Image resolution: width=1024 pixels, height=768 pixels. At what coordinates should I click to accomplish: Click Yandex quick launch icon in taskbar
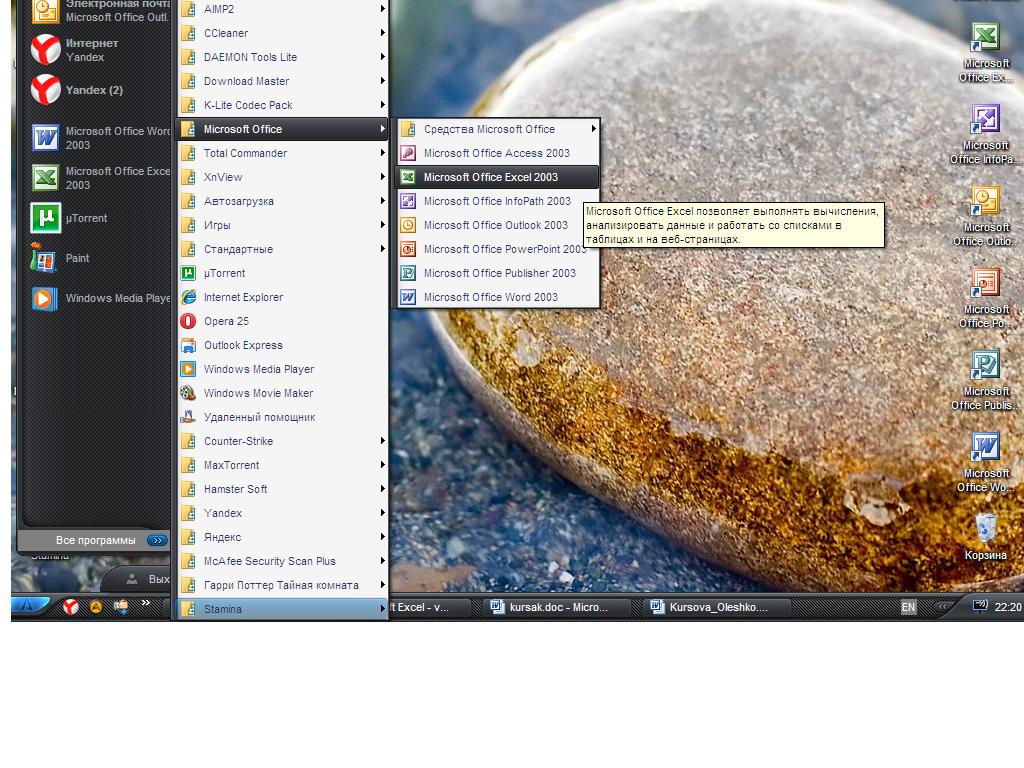[x=71, y=607]
